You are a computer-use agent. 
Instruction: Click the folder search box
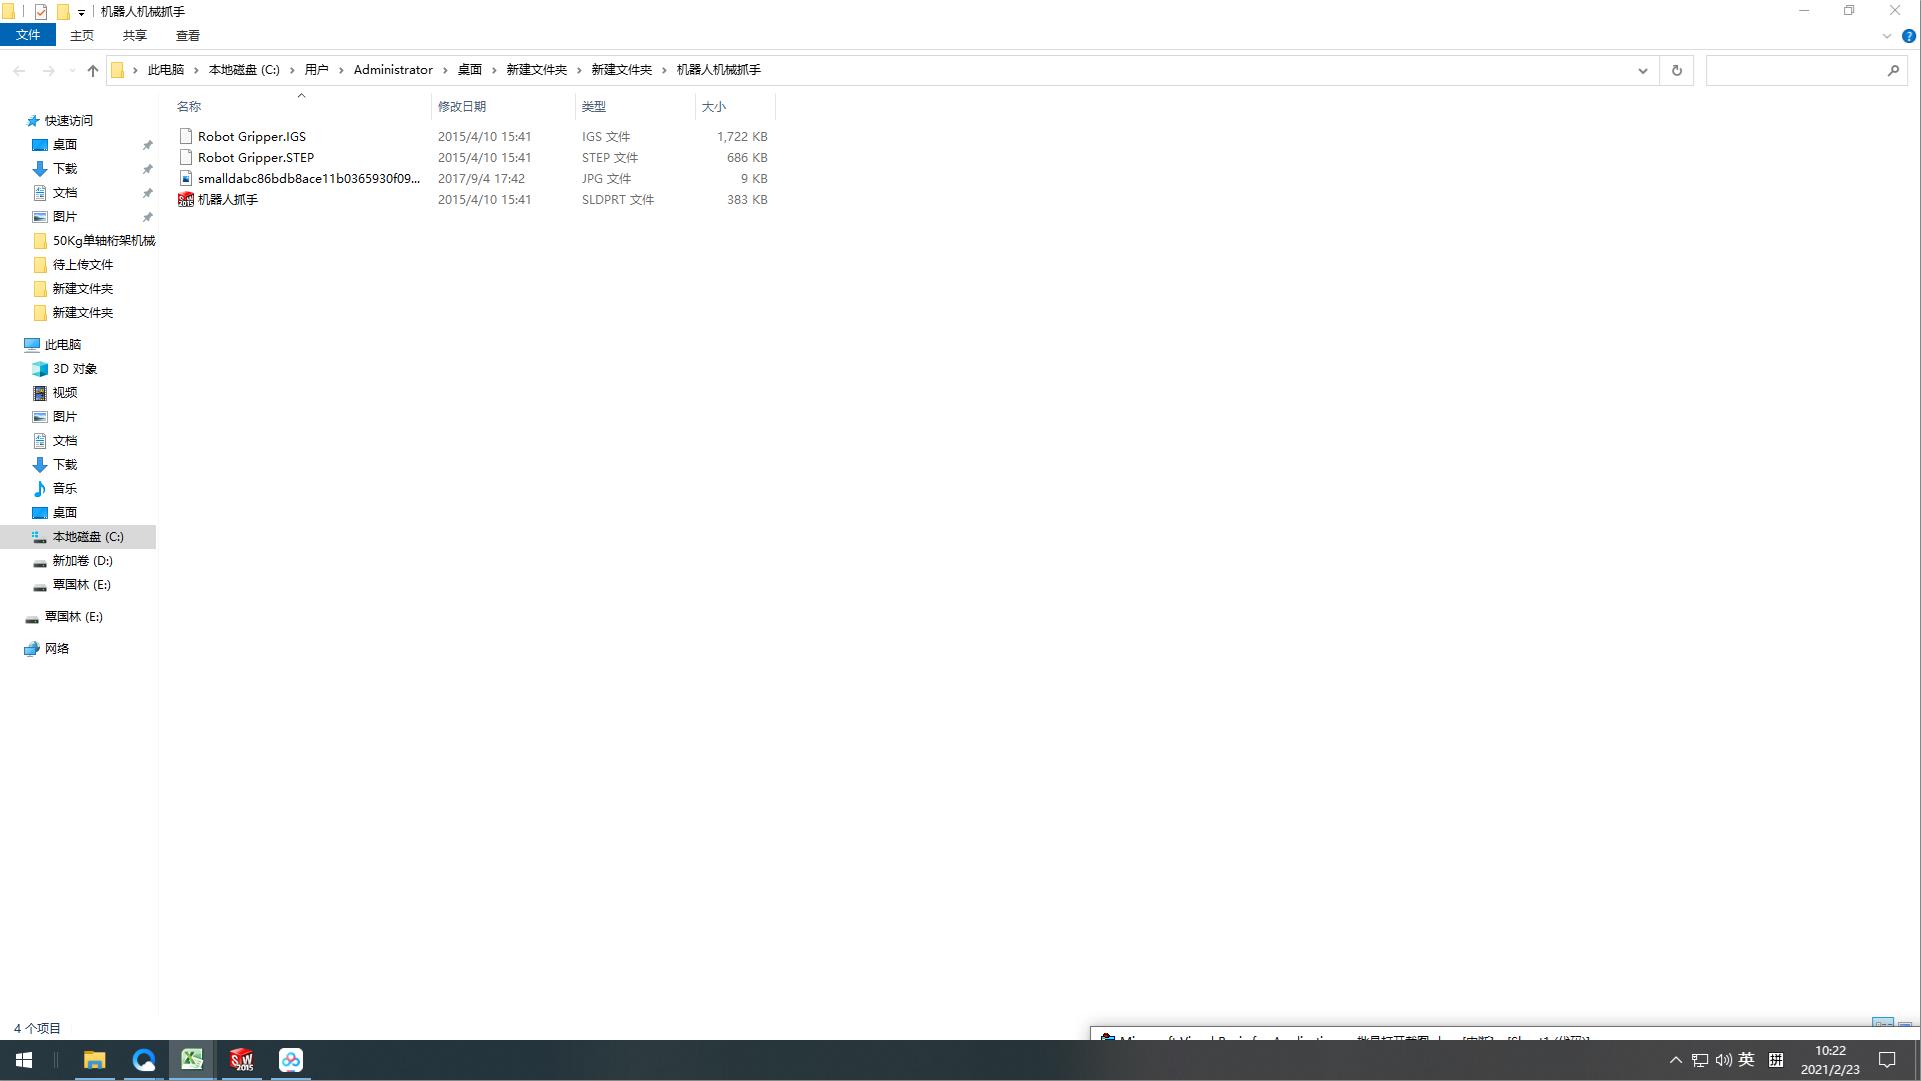click(1795, 70)
